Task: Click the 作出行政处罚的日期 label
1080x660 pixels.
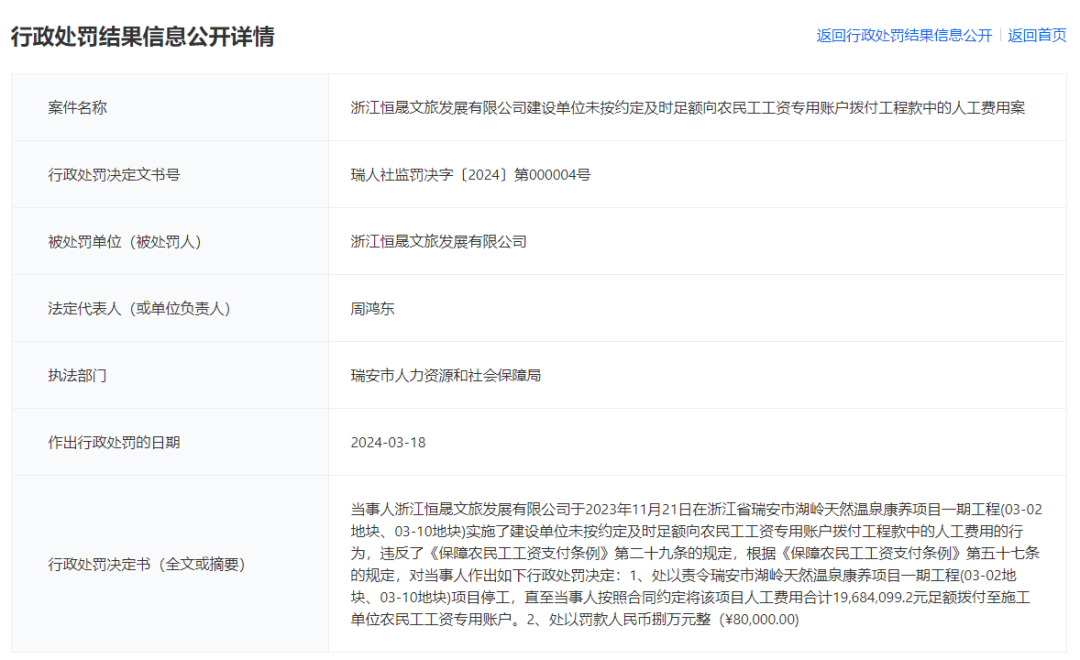Action: (x=114, y=442)
